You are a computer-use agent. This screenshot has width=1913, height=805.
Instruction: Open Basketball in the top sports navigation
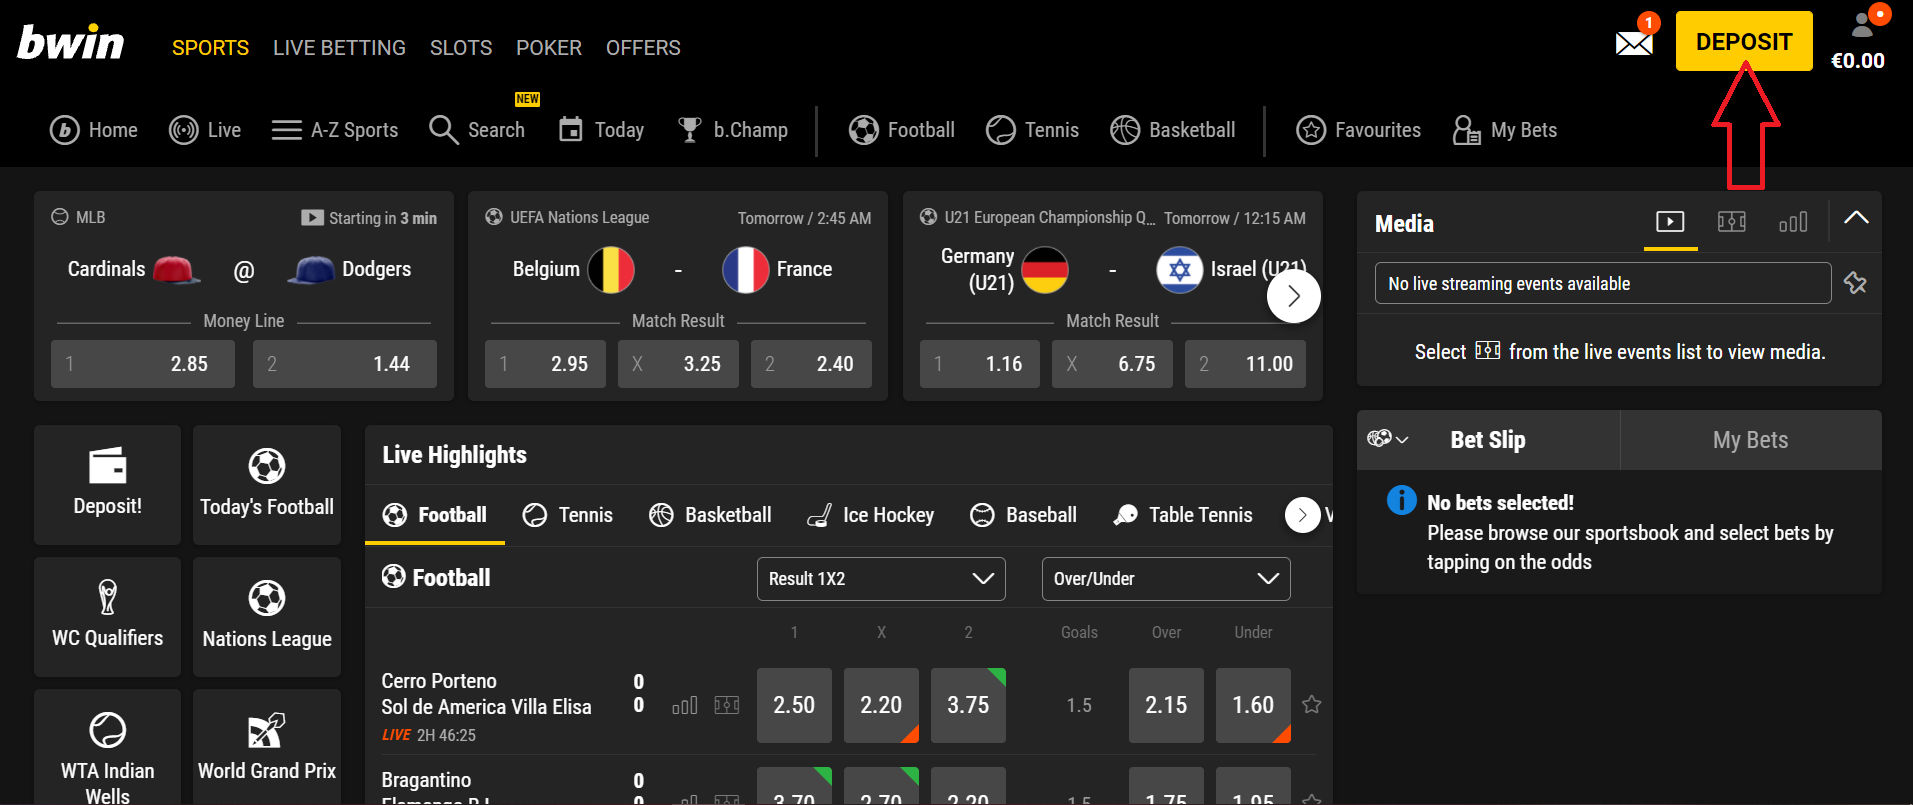1173,130
